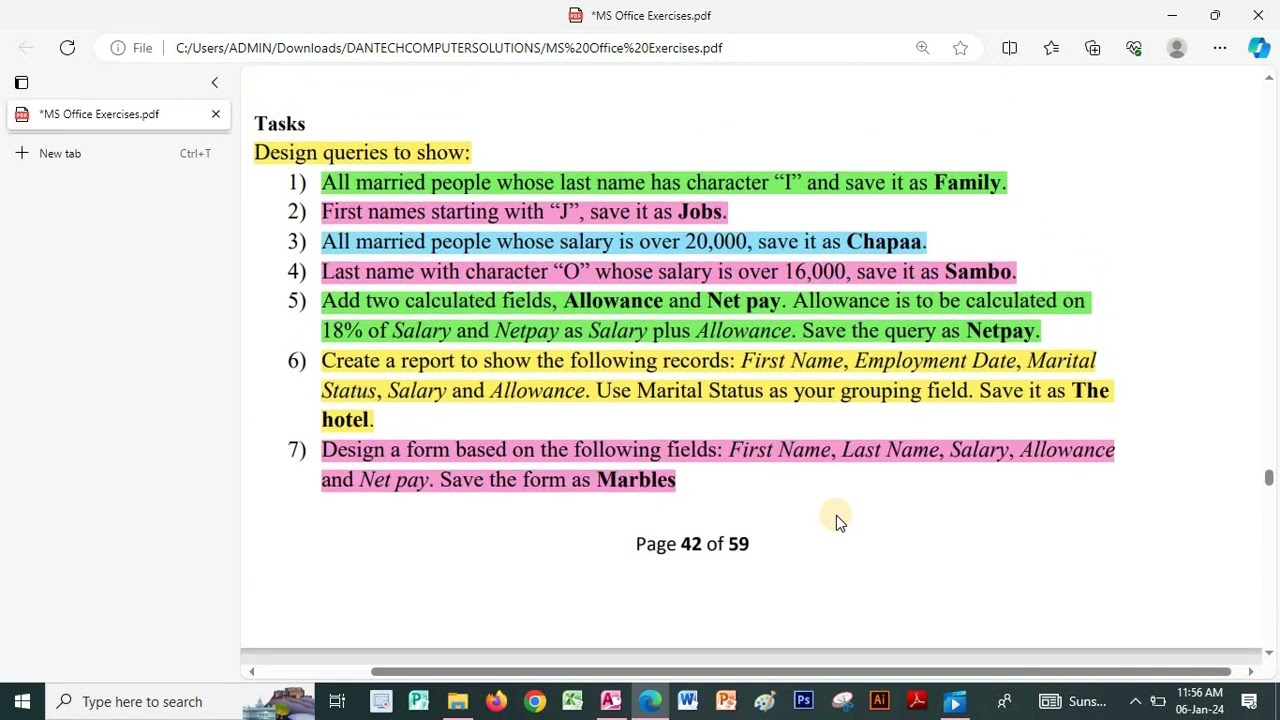Open the Paint palette icon on taskbar
Screen dimensions: 1280x720
coord(765,702)
